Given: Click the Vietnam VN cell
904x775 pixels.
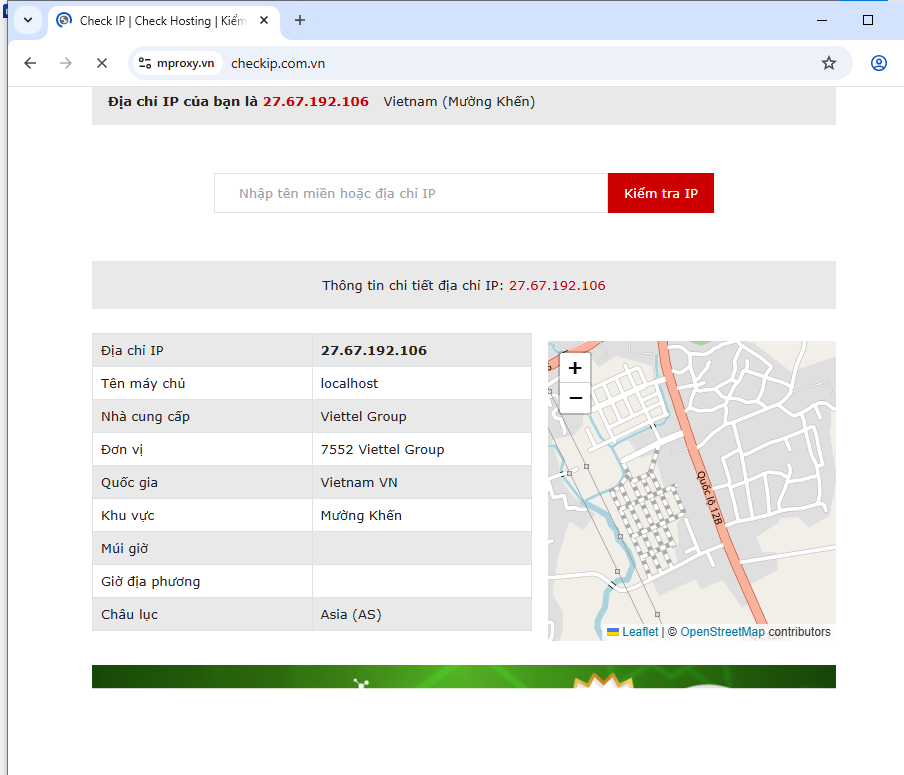Looking at the screenshot, I should [422, 483].
